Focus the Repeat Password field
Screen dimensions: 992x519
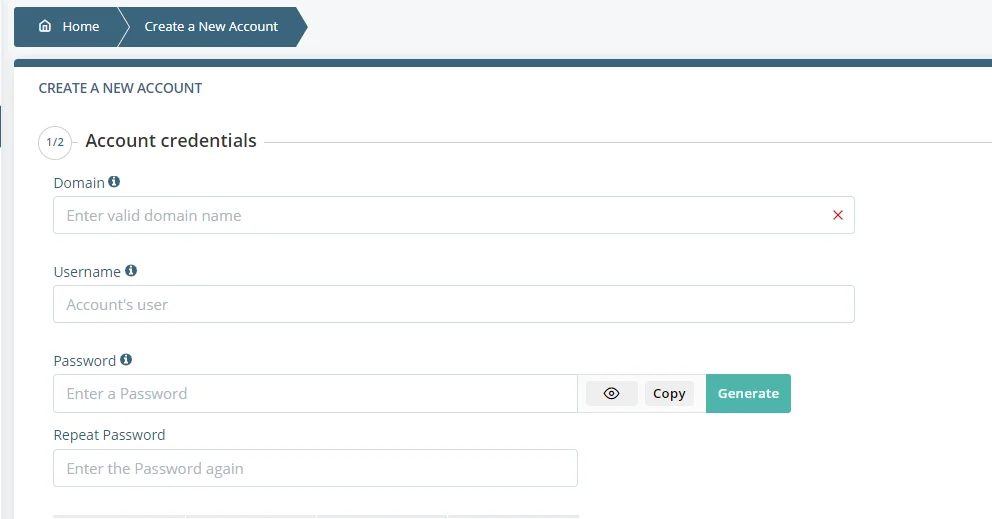point(315,468)
